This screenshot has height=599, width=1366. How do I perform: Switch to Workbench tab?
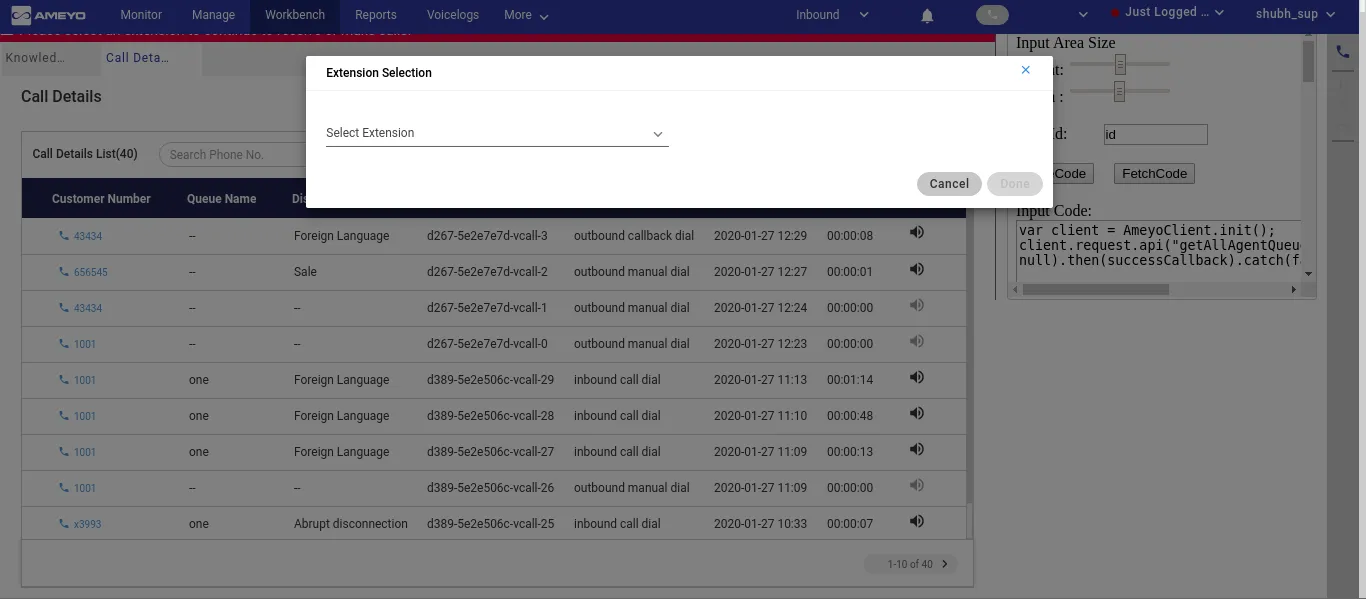295,15
